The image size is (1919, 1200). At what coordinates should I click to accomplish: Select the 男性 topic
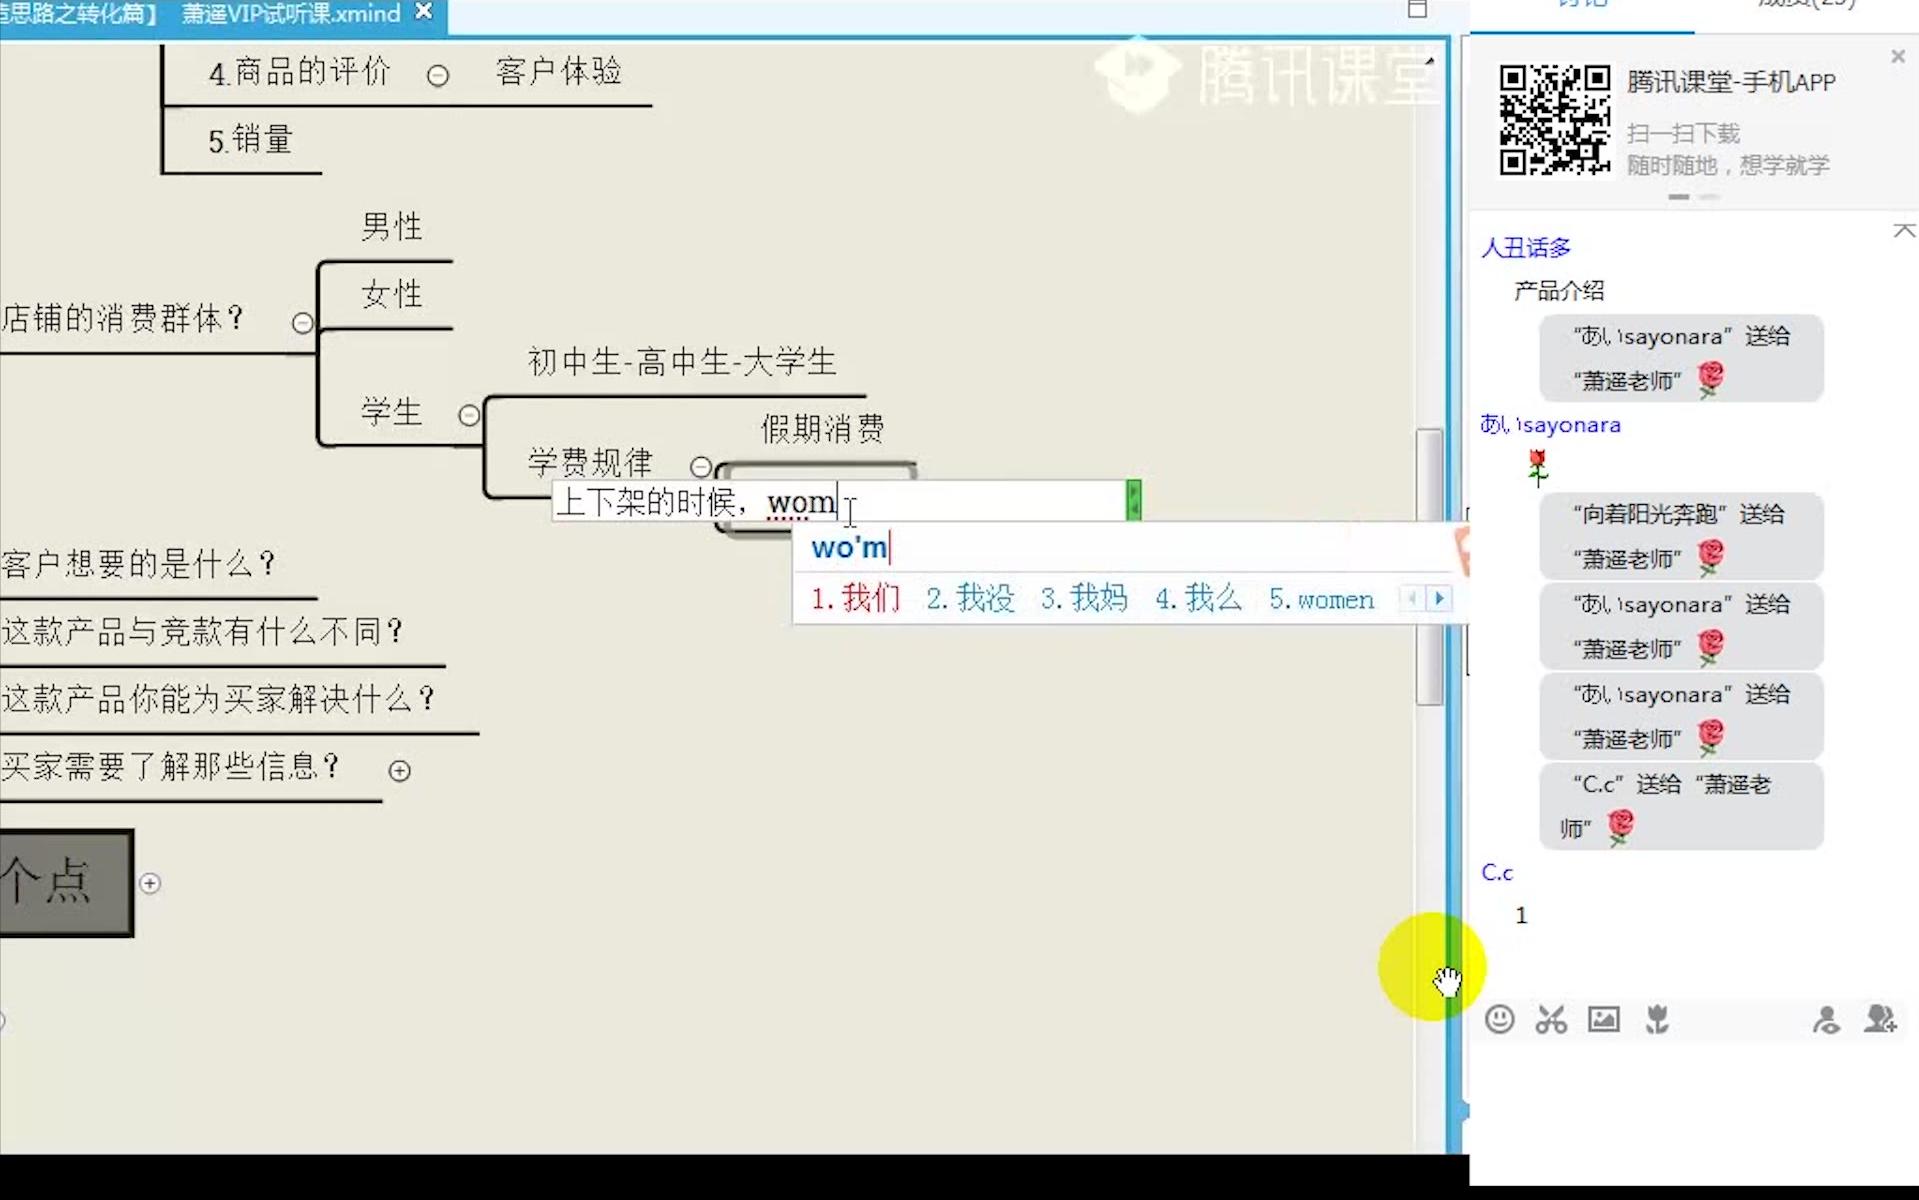[x=391, y=227]
